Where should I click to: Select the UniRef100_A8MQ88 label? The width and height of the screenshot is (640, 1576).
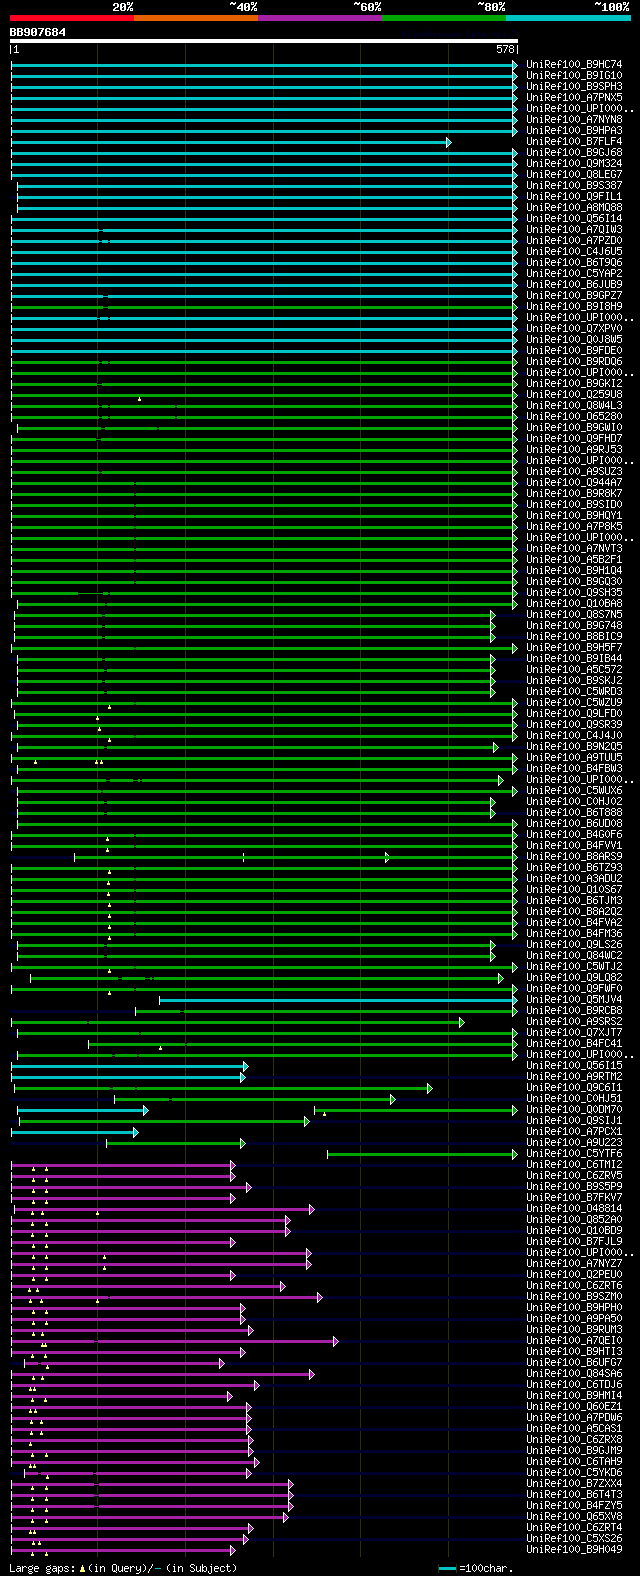click(x=574, y=208)
